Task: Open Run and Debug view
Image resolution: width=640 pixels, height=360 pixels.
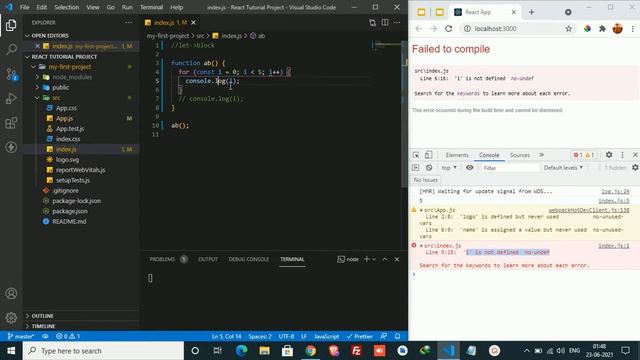Action: (11, 98)
